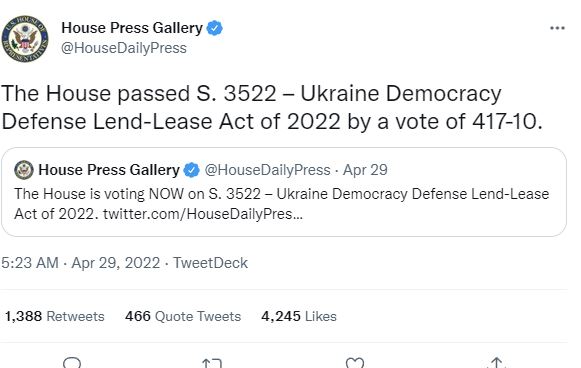Open the House Press Gallery profile name
Screen dimensions: 581x368
click(132, 28)
